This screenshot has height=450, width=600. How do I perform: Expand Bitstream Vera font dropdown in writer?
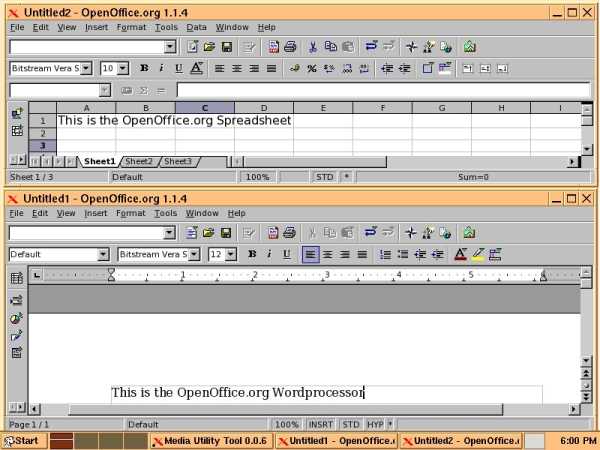point(194,254)
